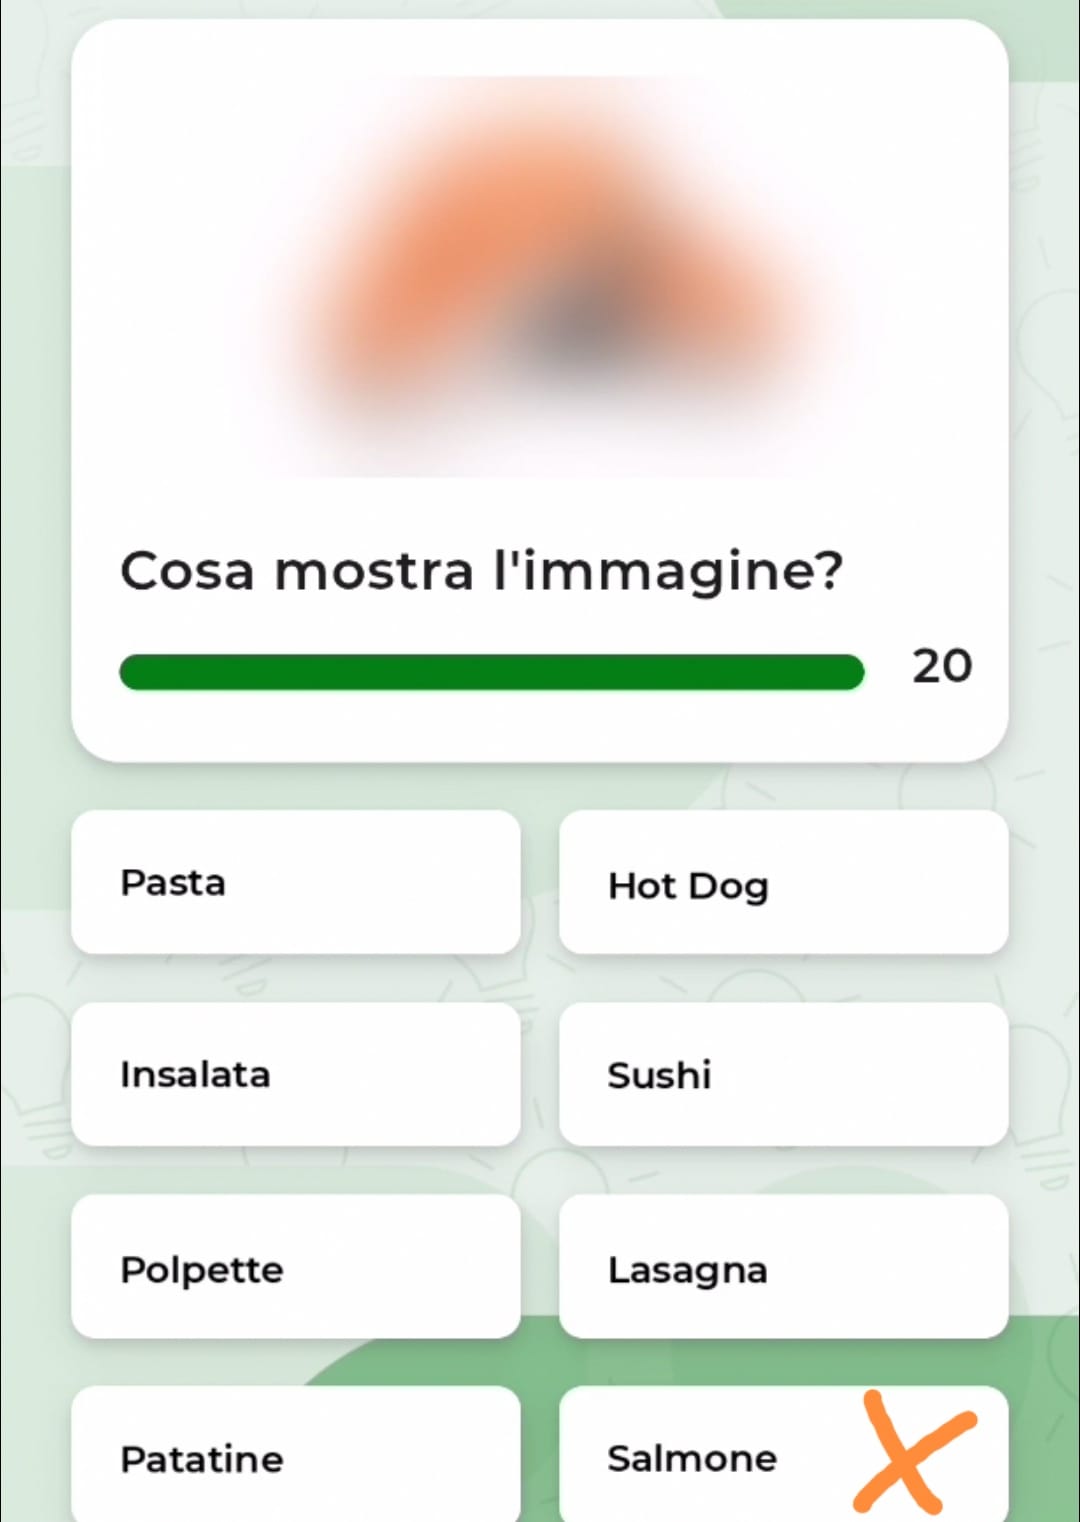1080x1522 pixels.
Task: Select the answer meaning salad
Action: click(x=296, y=1074)
